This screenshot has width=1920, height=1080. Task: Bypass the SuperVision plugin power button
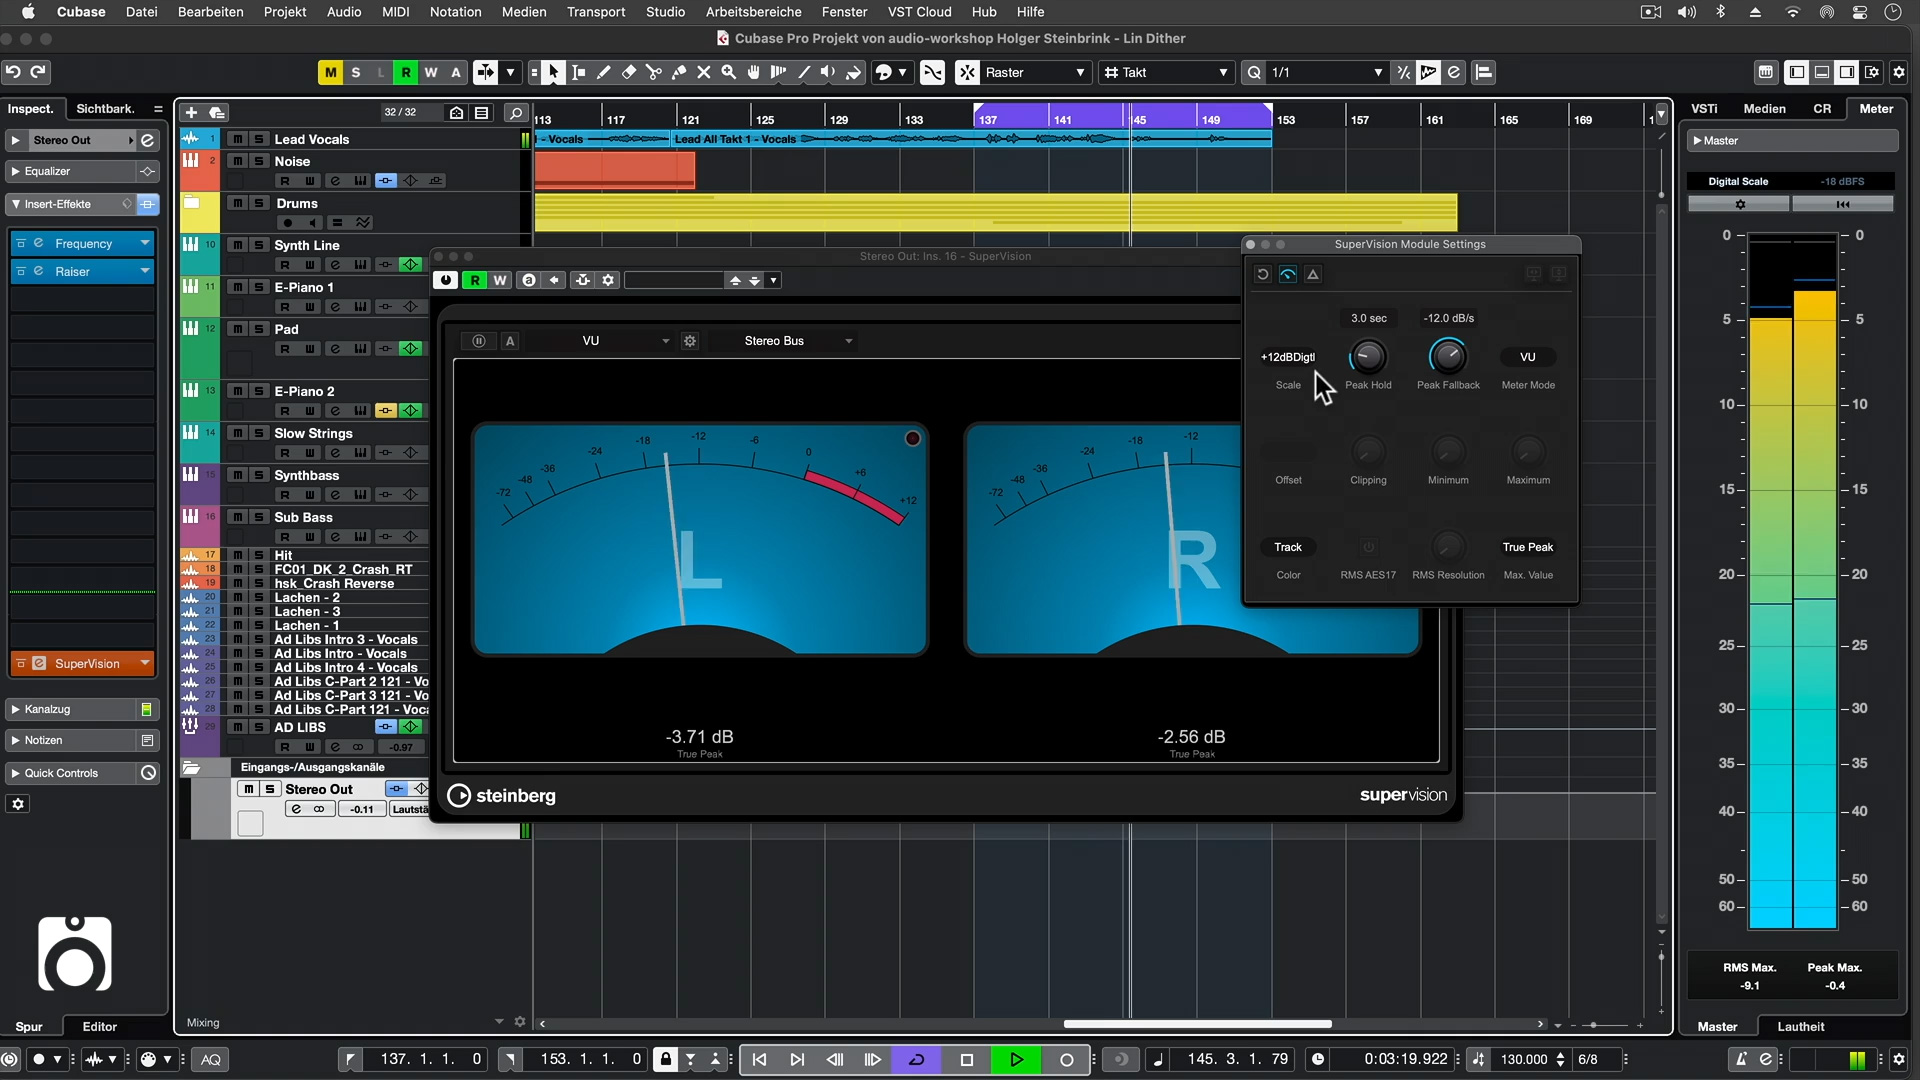[x=446, y=280]
